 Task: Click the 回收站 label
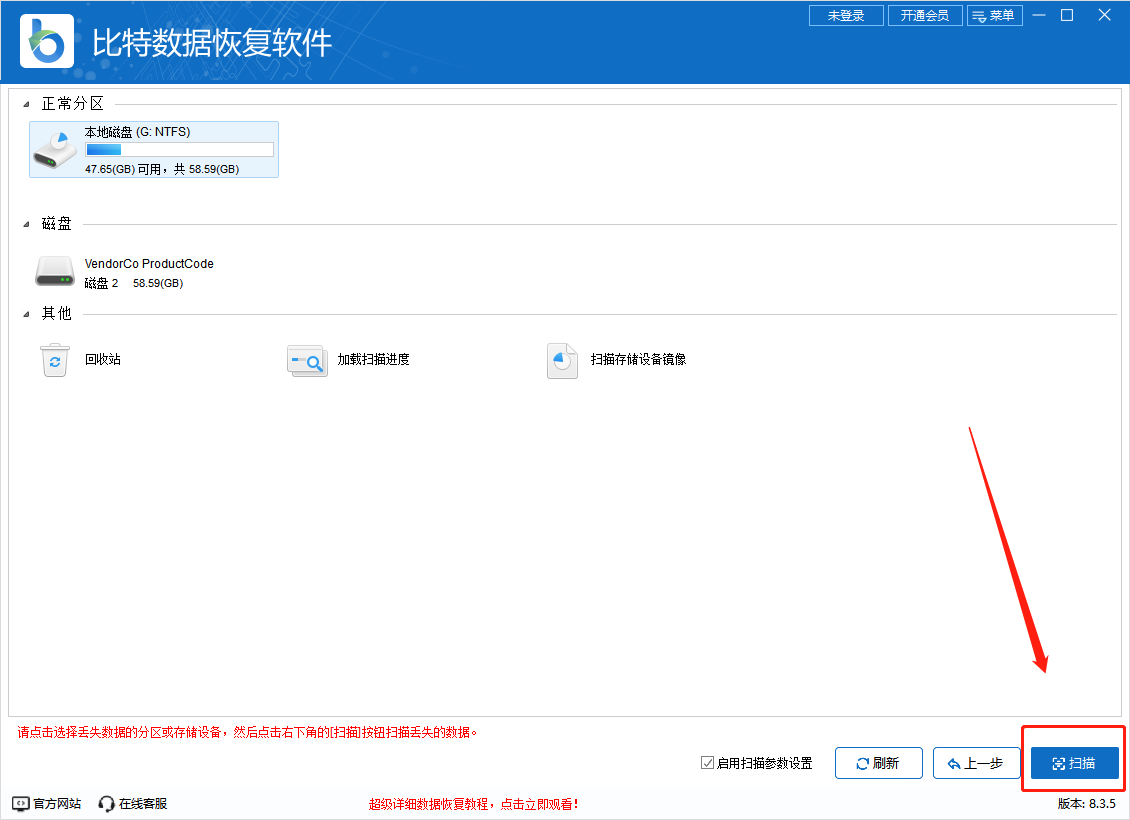(x=103, y=360)
